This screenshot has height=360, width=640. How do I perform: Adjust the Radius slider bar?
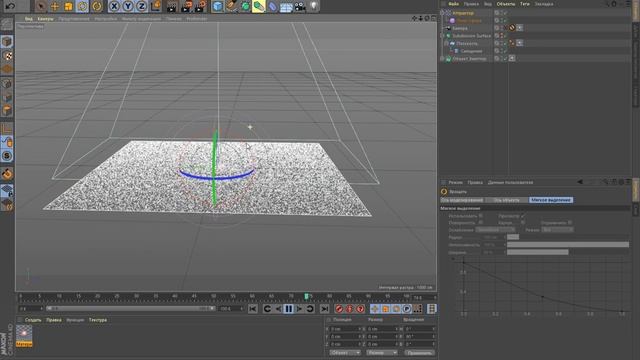tap(568, 237)
